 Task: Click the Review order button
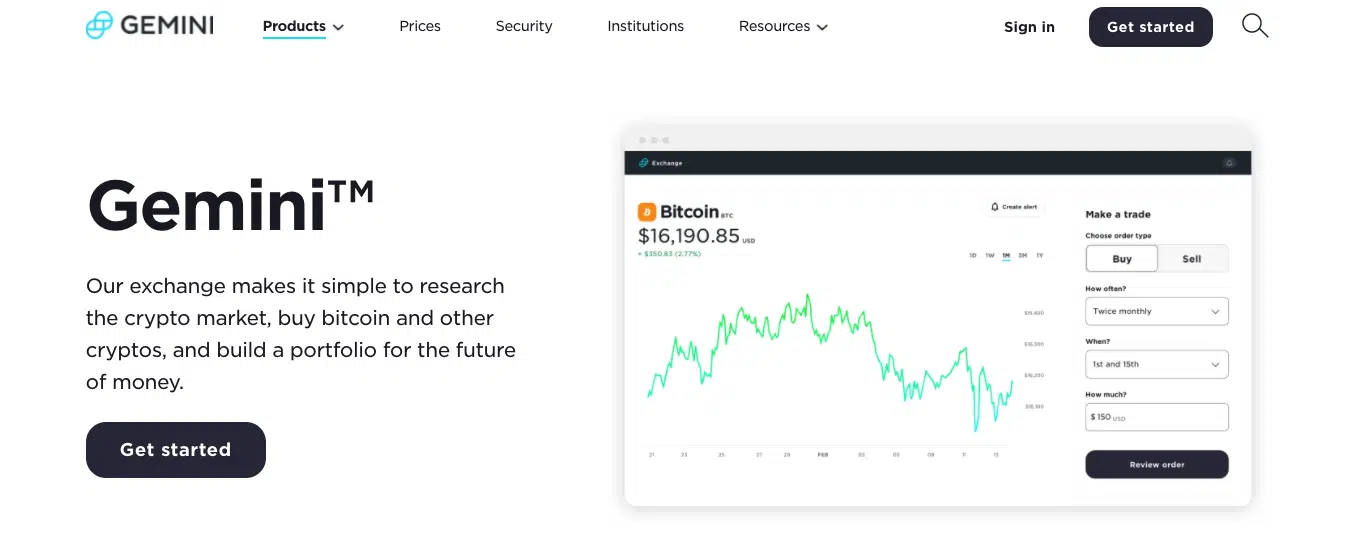point(1157,464)
